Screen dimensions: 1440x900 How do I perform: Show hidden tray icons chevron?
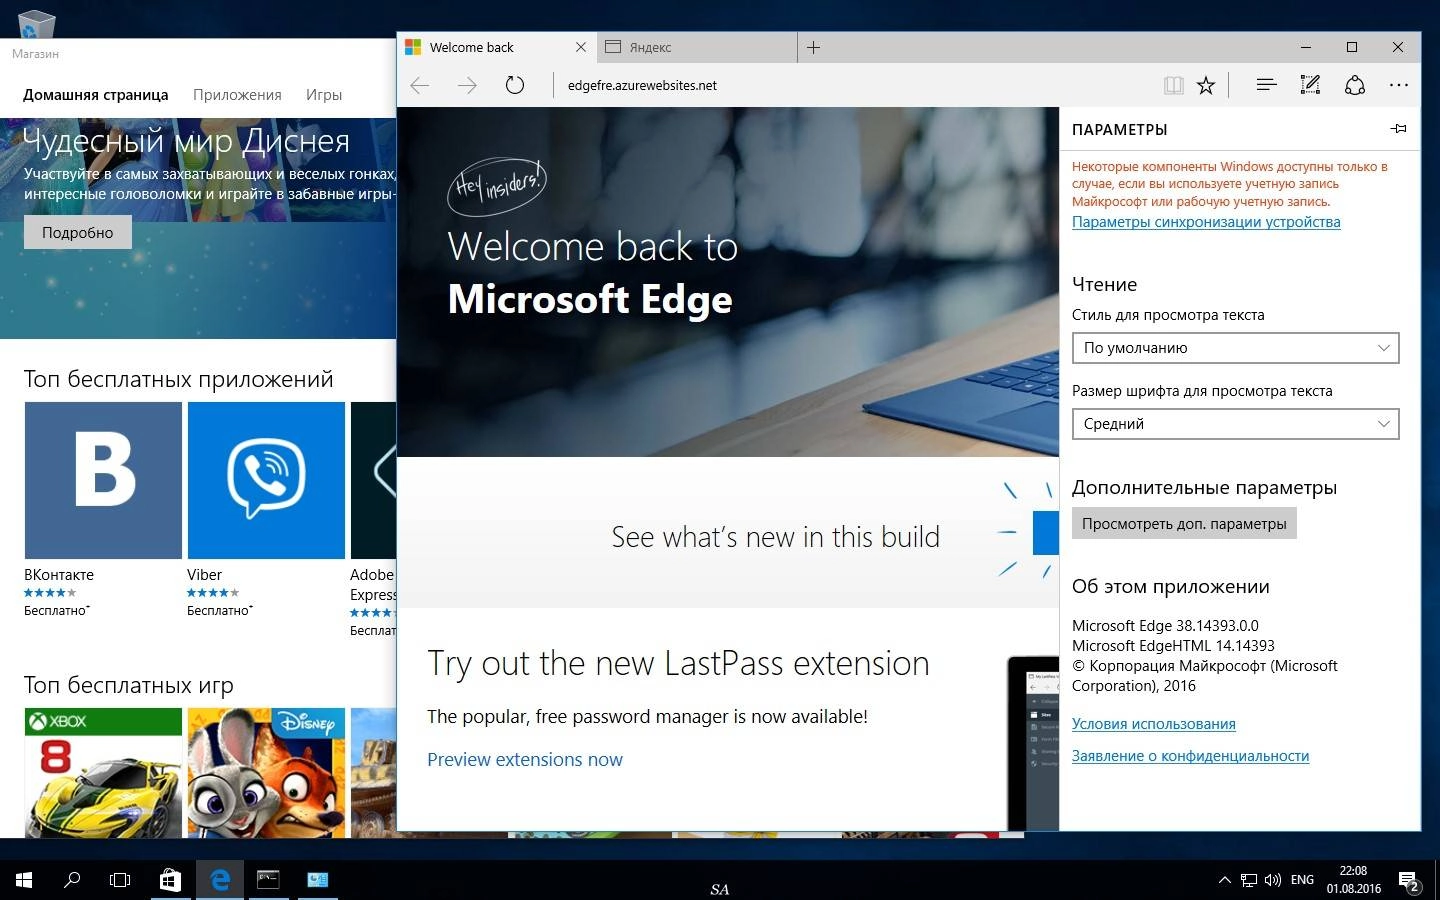pyautogui.click(x=1224, y=880)
